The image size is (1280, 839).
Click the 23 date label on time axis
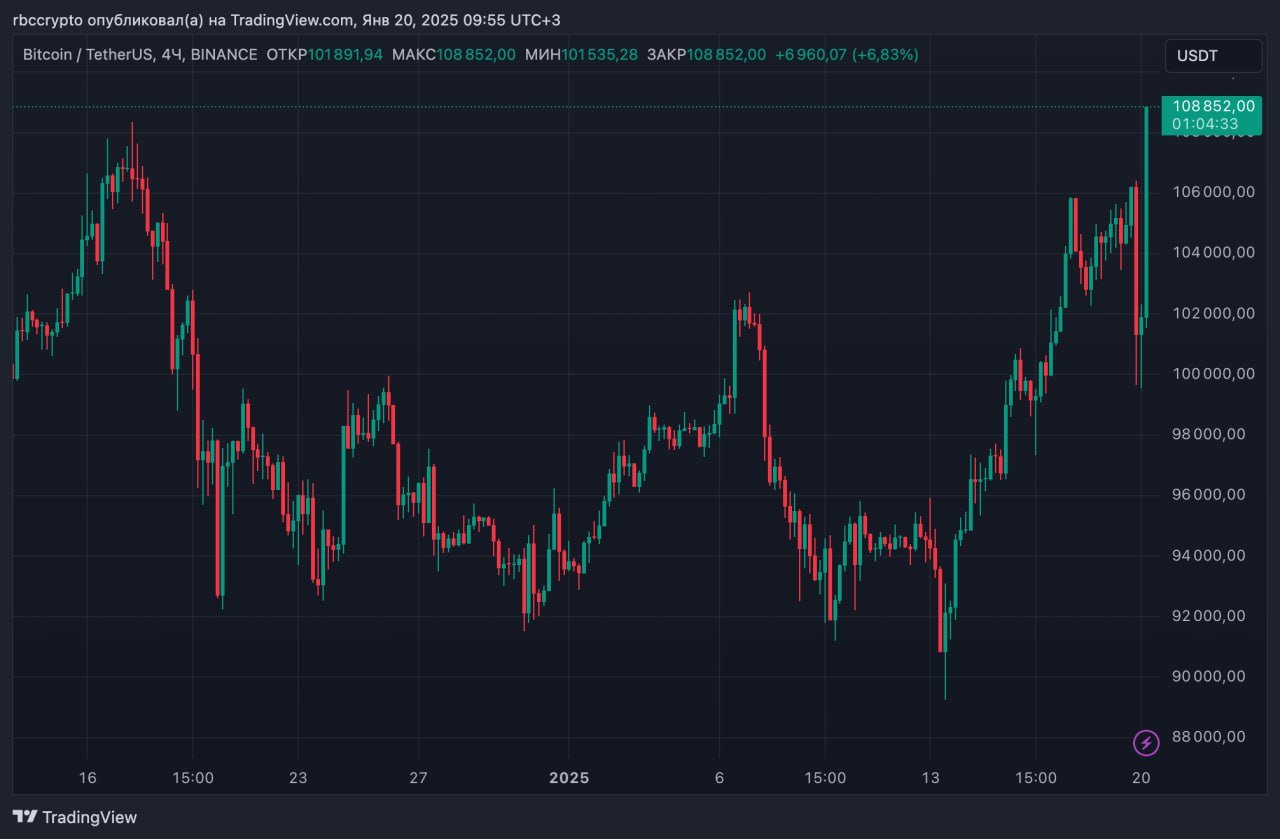[298, 778]
